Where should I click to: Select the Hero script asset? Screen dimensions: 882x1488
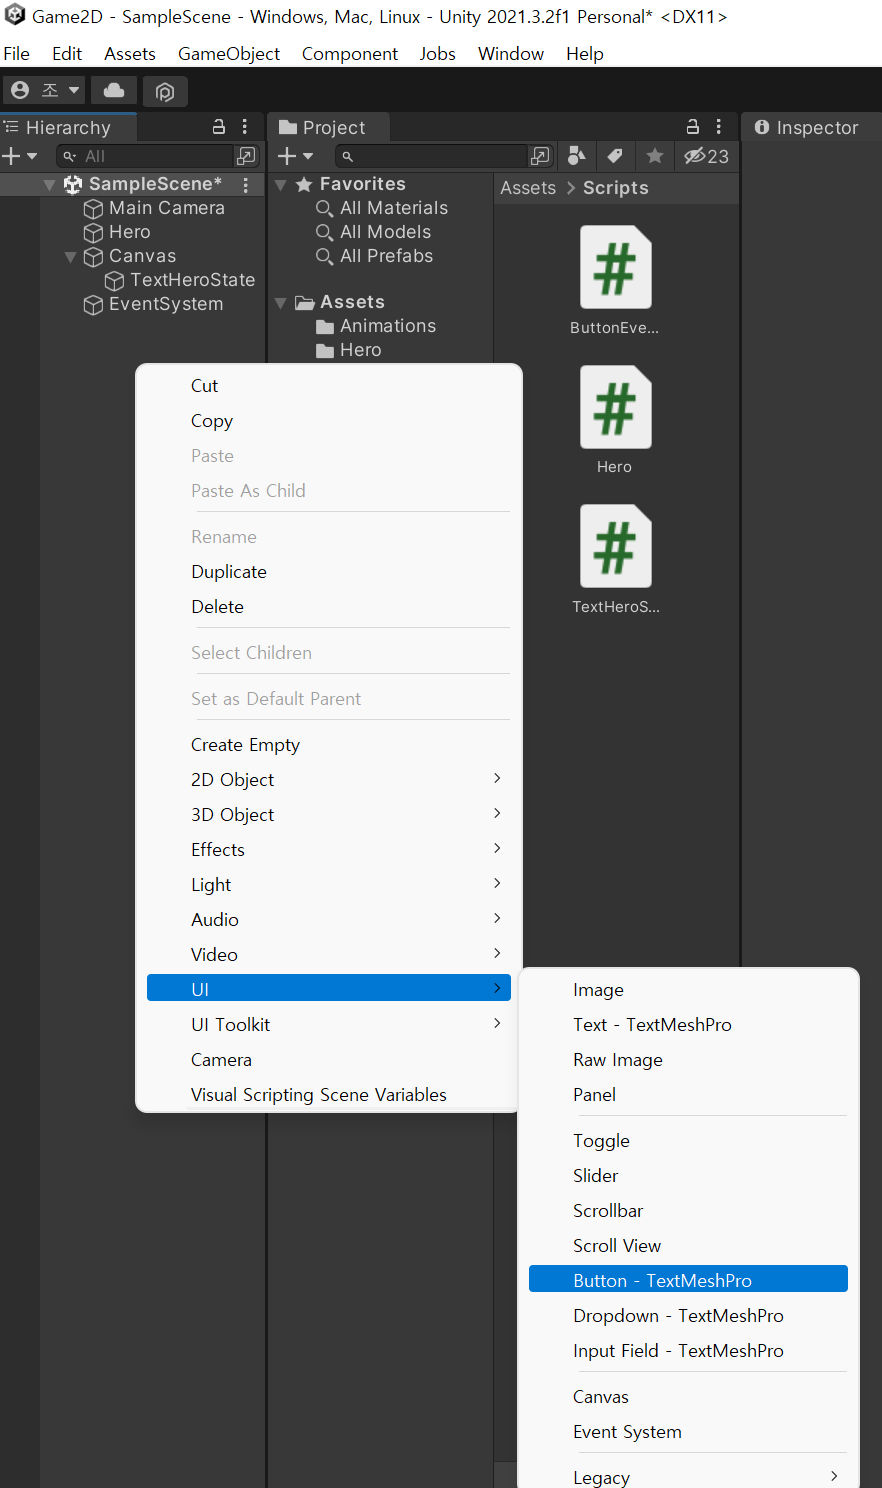point(615,420)
